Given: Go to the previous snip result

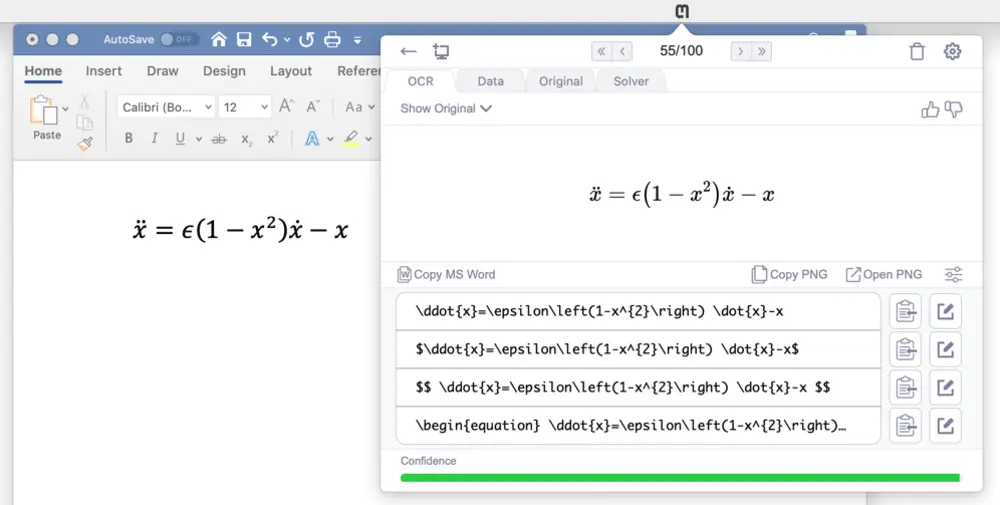Looking at the screenshot, I should 622,52.
